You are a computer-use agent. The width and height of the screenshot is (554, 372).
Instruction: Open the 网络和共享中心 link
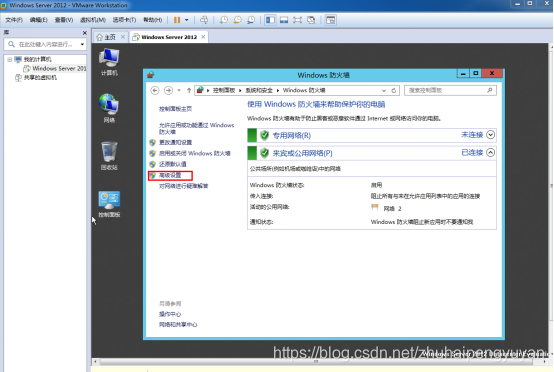point(178,325)
